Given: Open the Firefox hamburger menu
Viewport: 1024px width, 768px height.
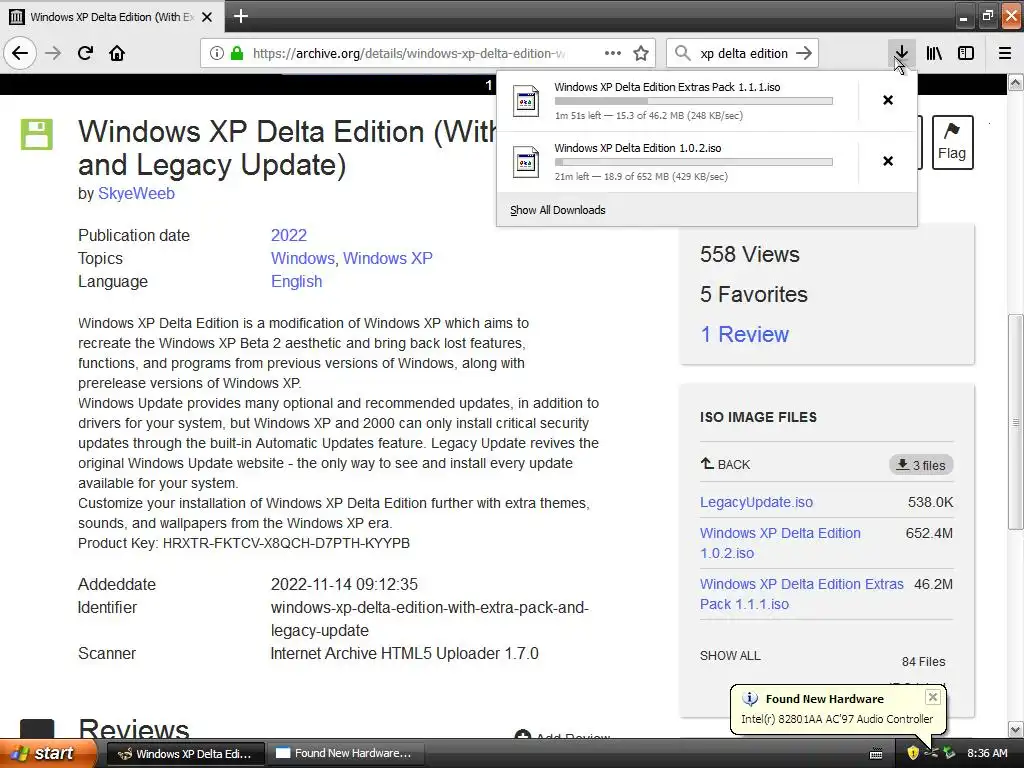Looking at the screenshot, I should click(1005, 53).
